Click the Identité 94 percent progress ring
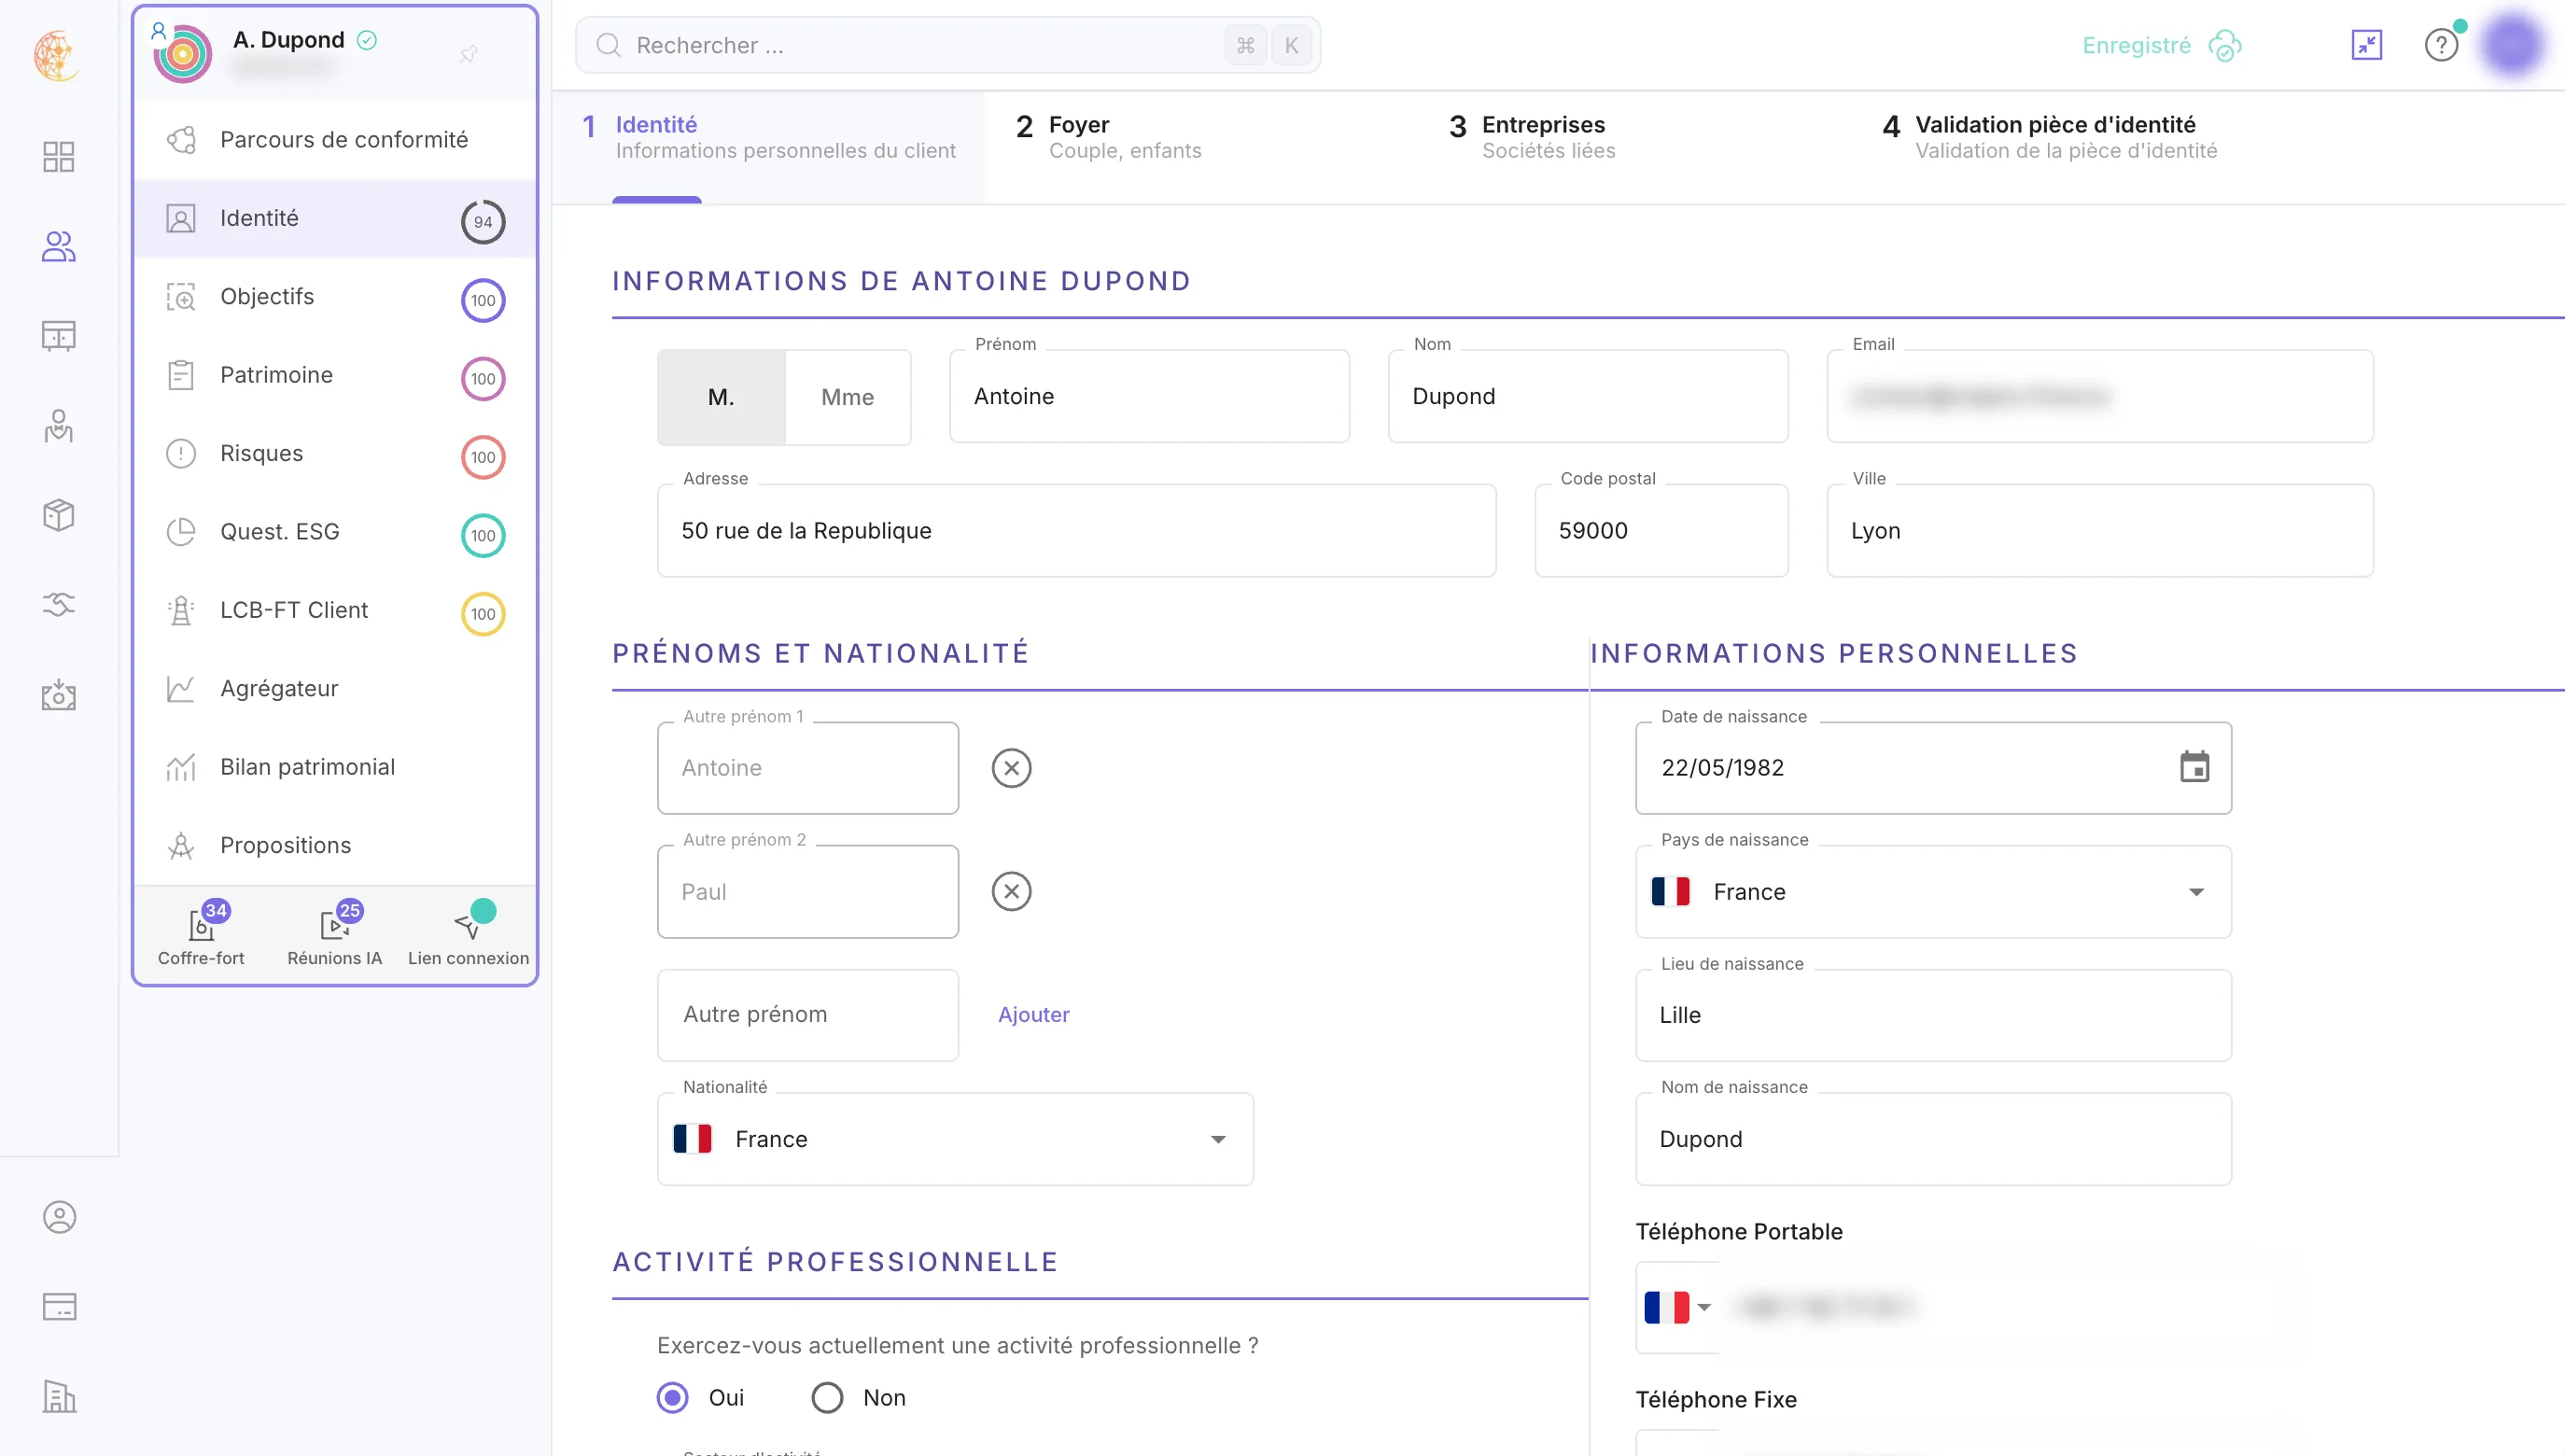 [x=483, y=222]
